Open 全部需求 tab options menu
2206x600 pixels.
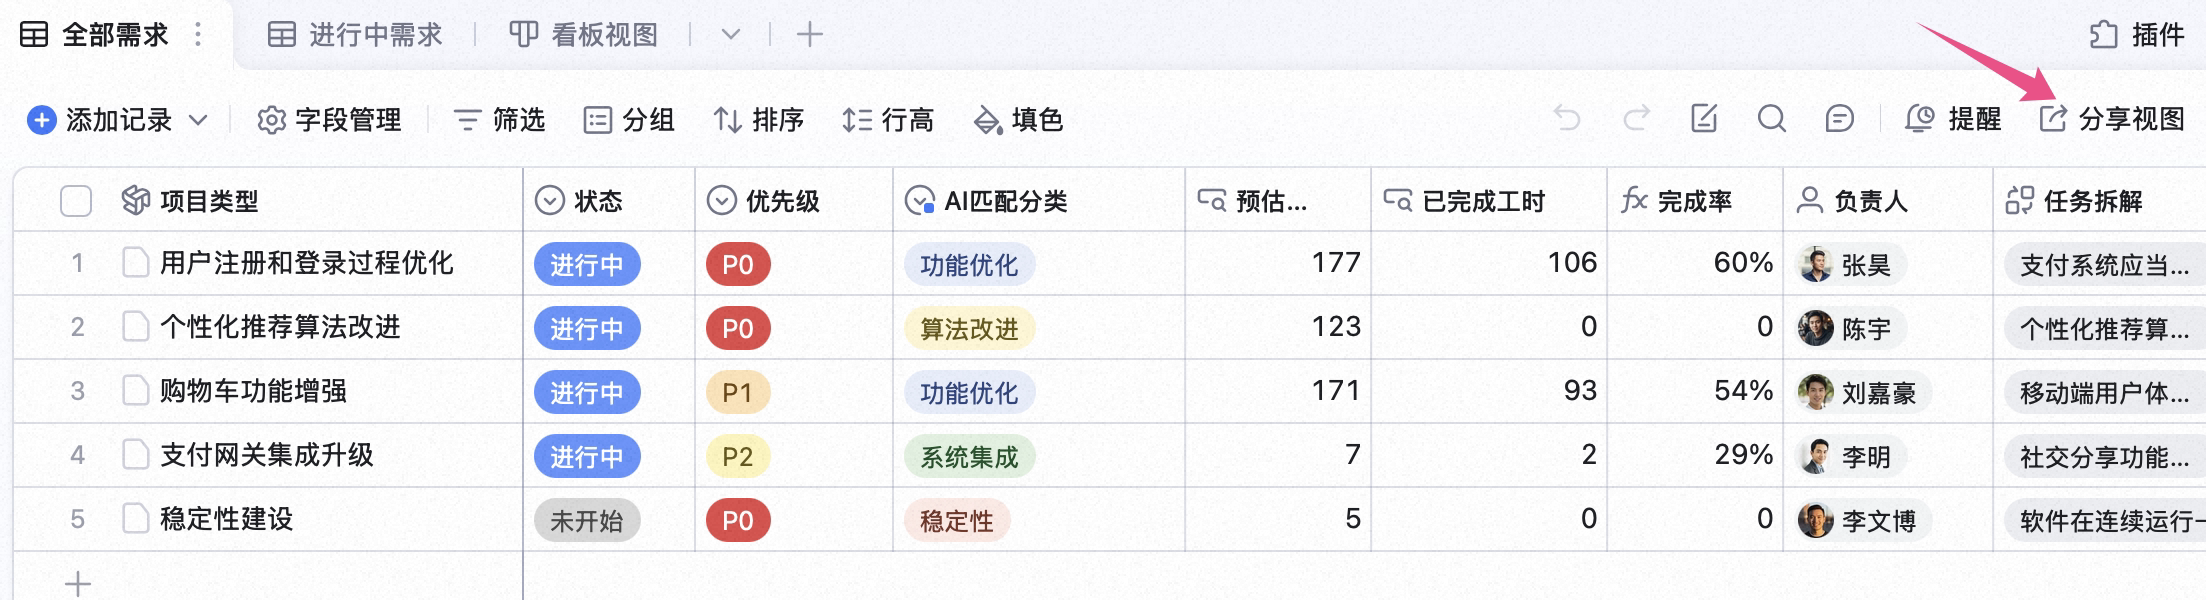(x=198, y=35)
